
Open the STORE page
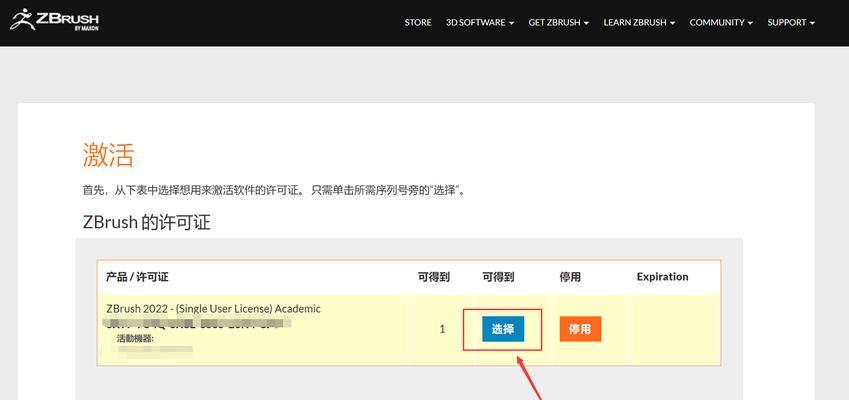[x=418, y=23]
